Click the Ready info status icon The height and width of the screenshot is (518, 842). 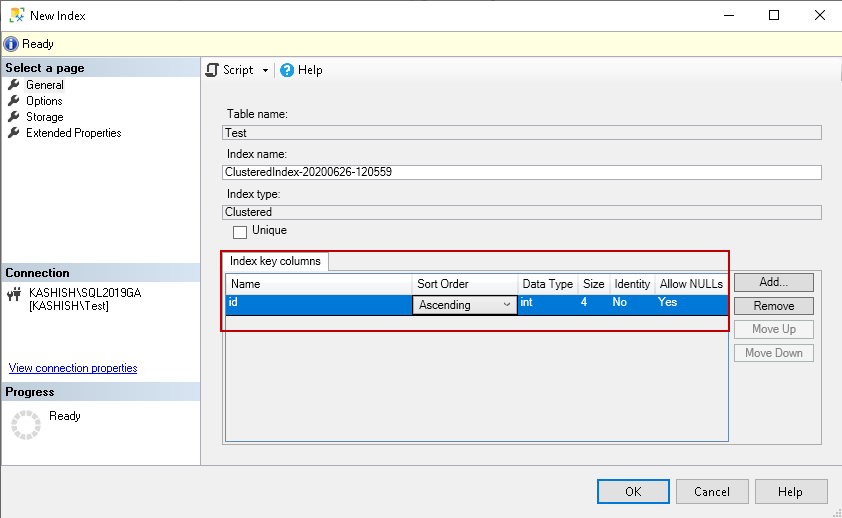point(11,44)
